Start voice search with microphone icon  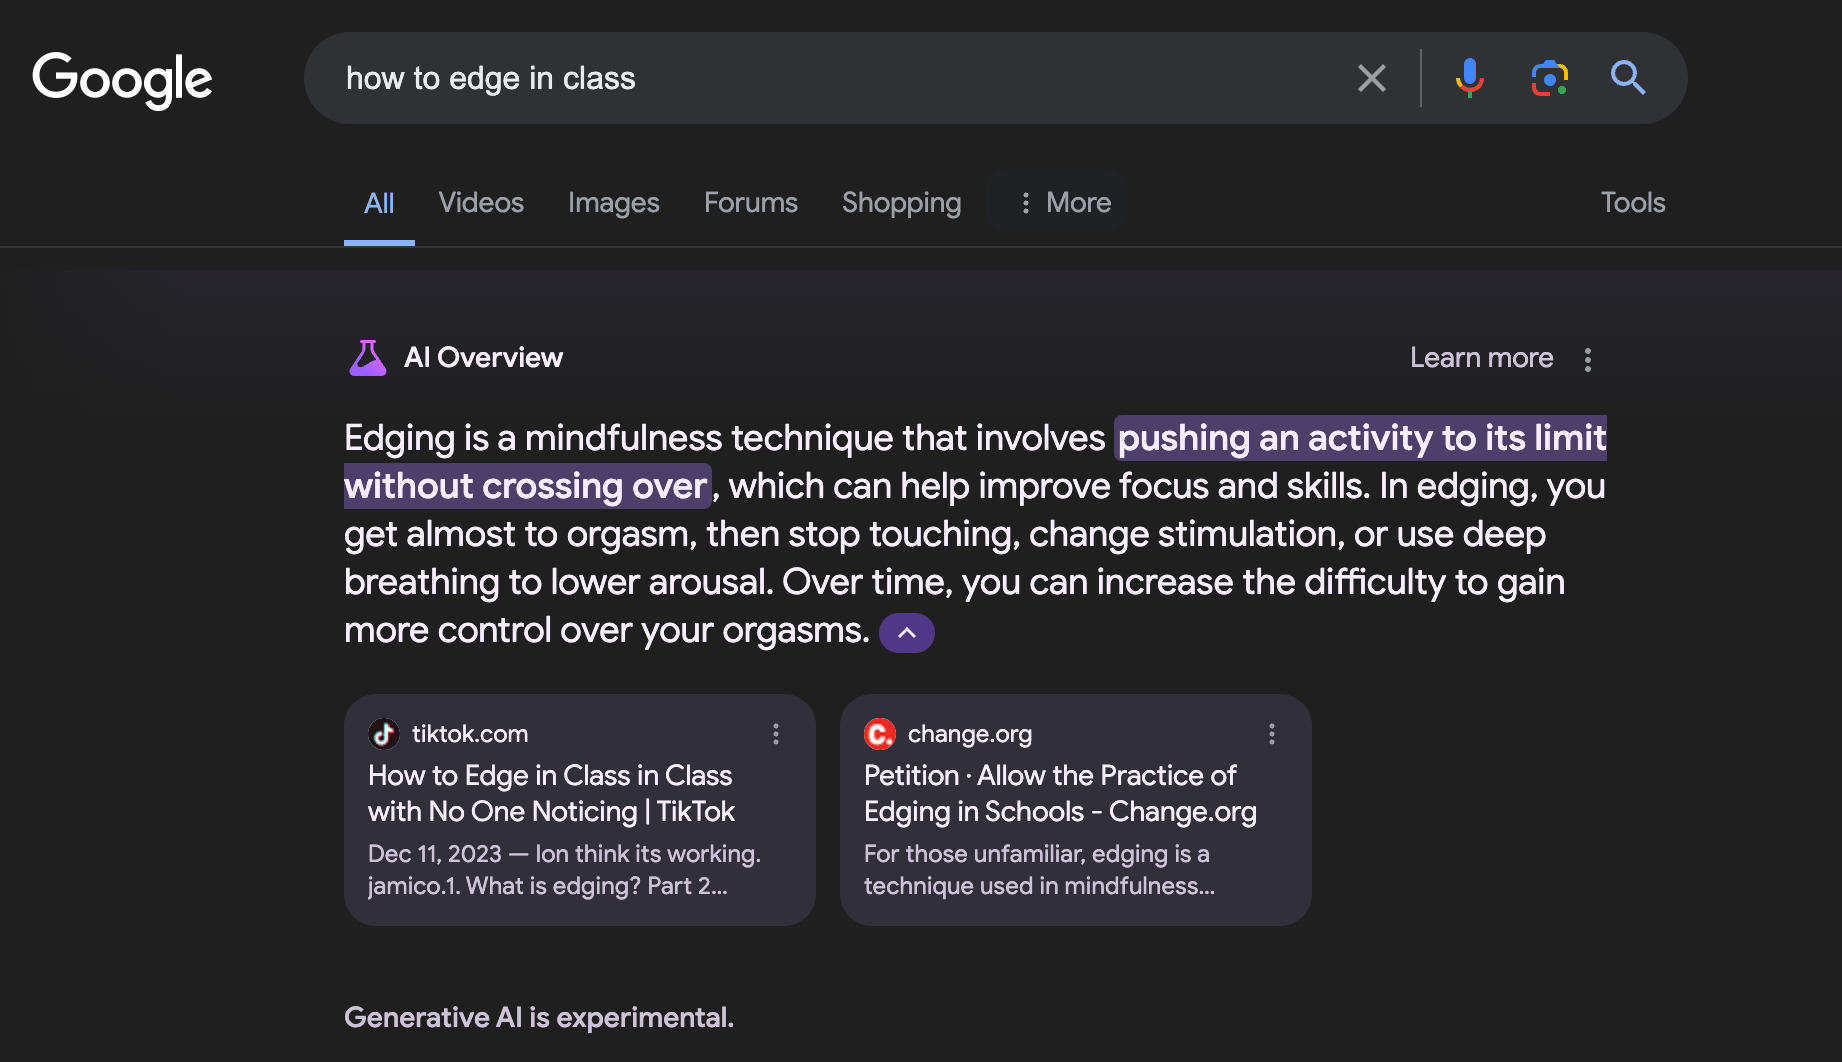coord(1469,78)
